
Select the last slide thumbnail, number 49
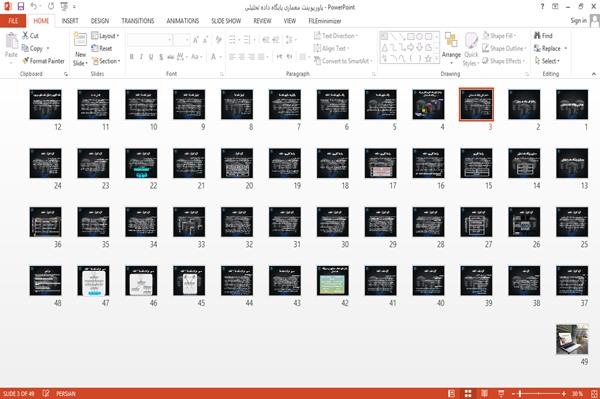[x=572, y=339]
